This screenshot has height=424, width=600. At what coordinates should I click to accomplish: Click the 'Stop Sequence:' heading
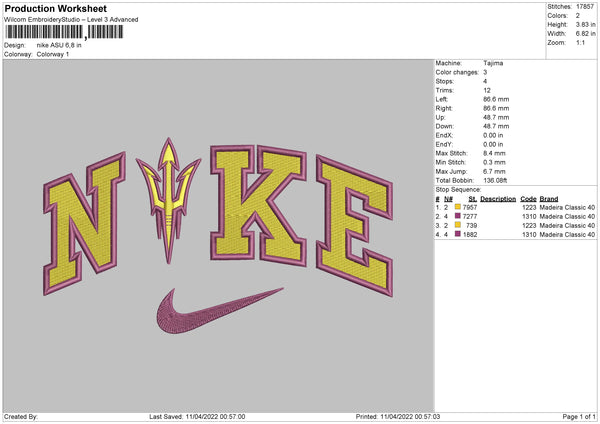click(x=458, y=190)
